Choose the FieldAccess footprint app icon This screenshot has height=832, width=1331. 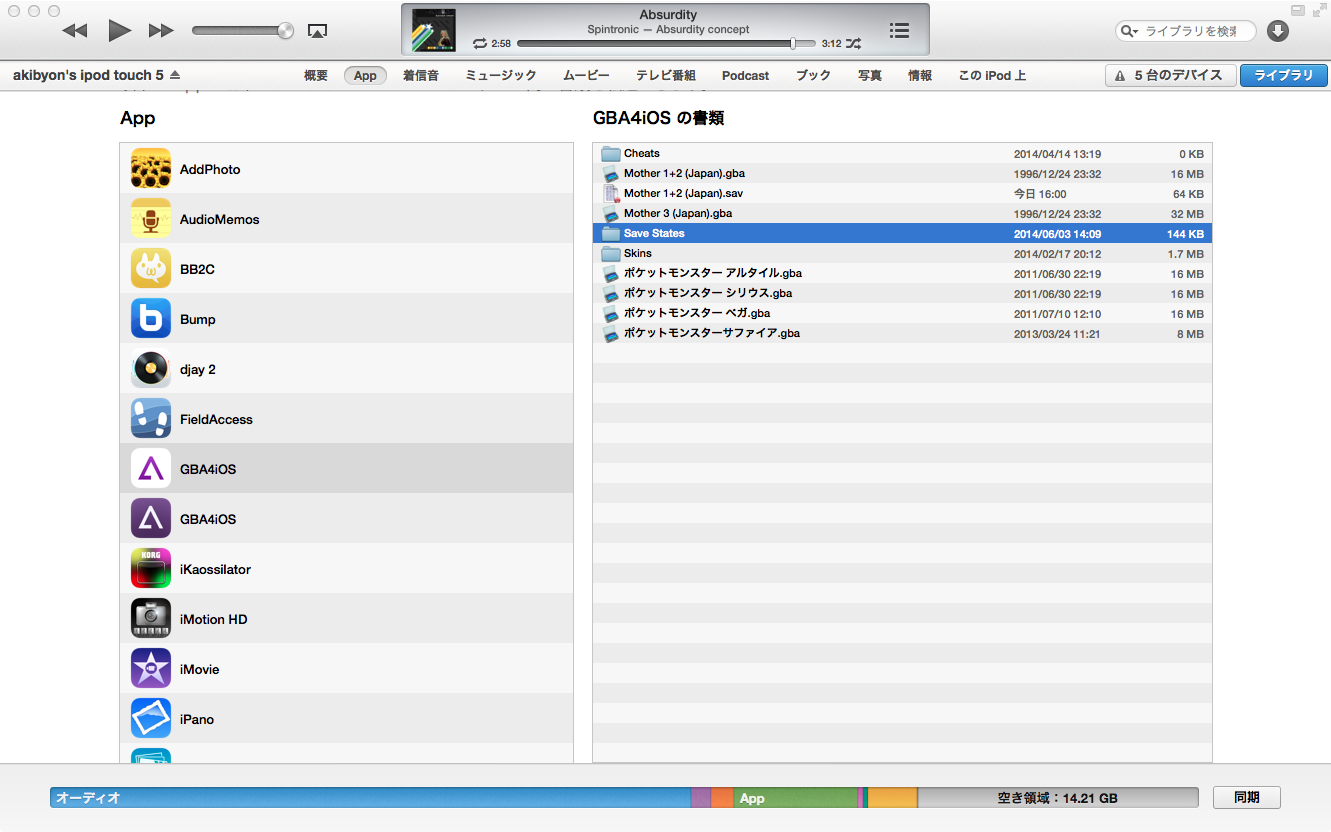(151, 419)
